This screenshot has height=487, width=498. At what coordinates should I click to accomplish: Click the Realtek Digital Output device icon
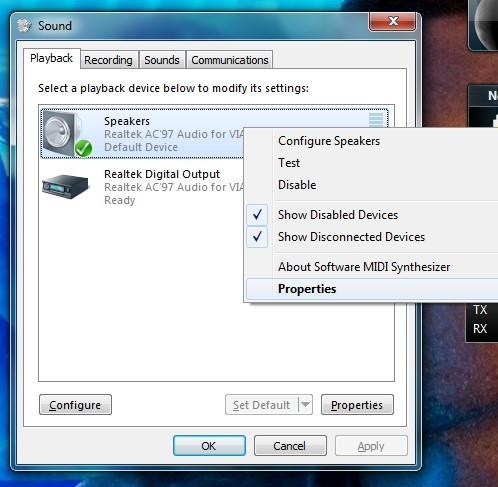66,186
